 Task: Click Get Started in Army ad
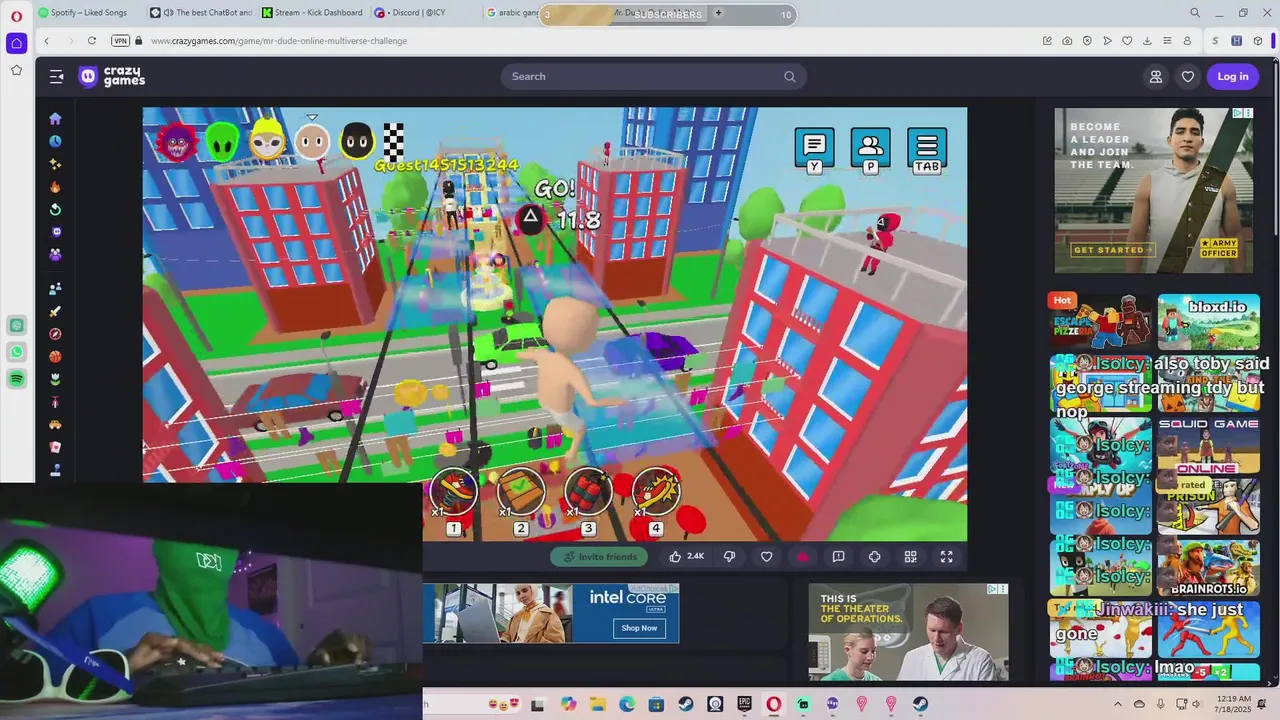(1112, 250)
